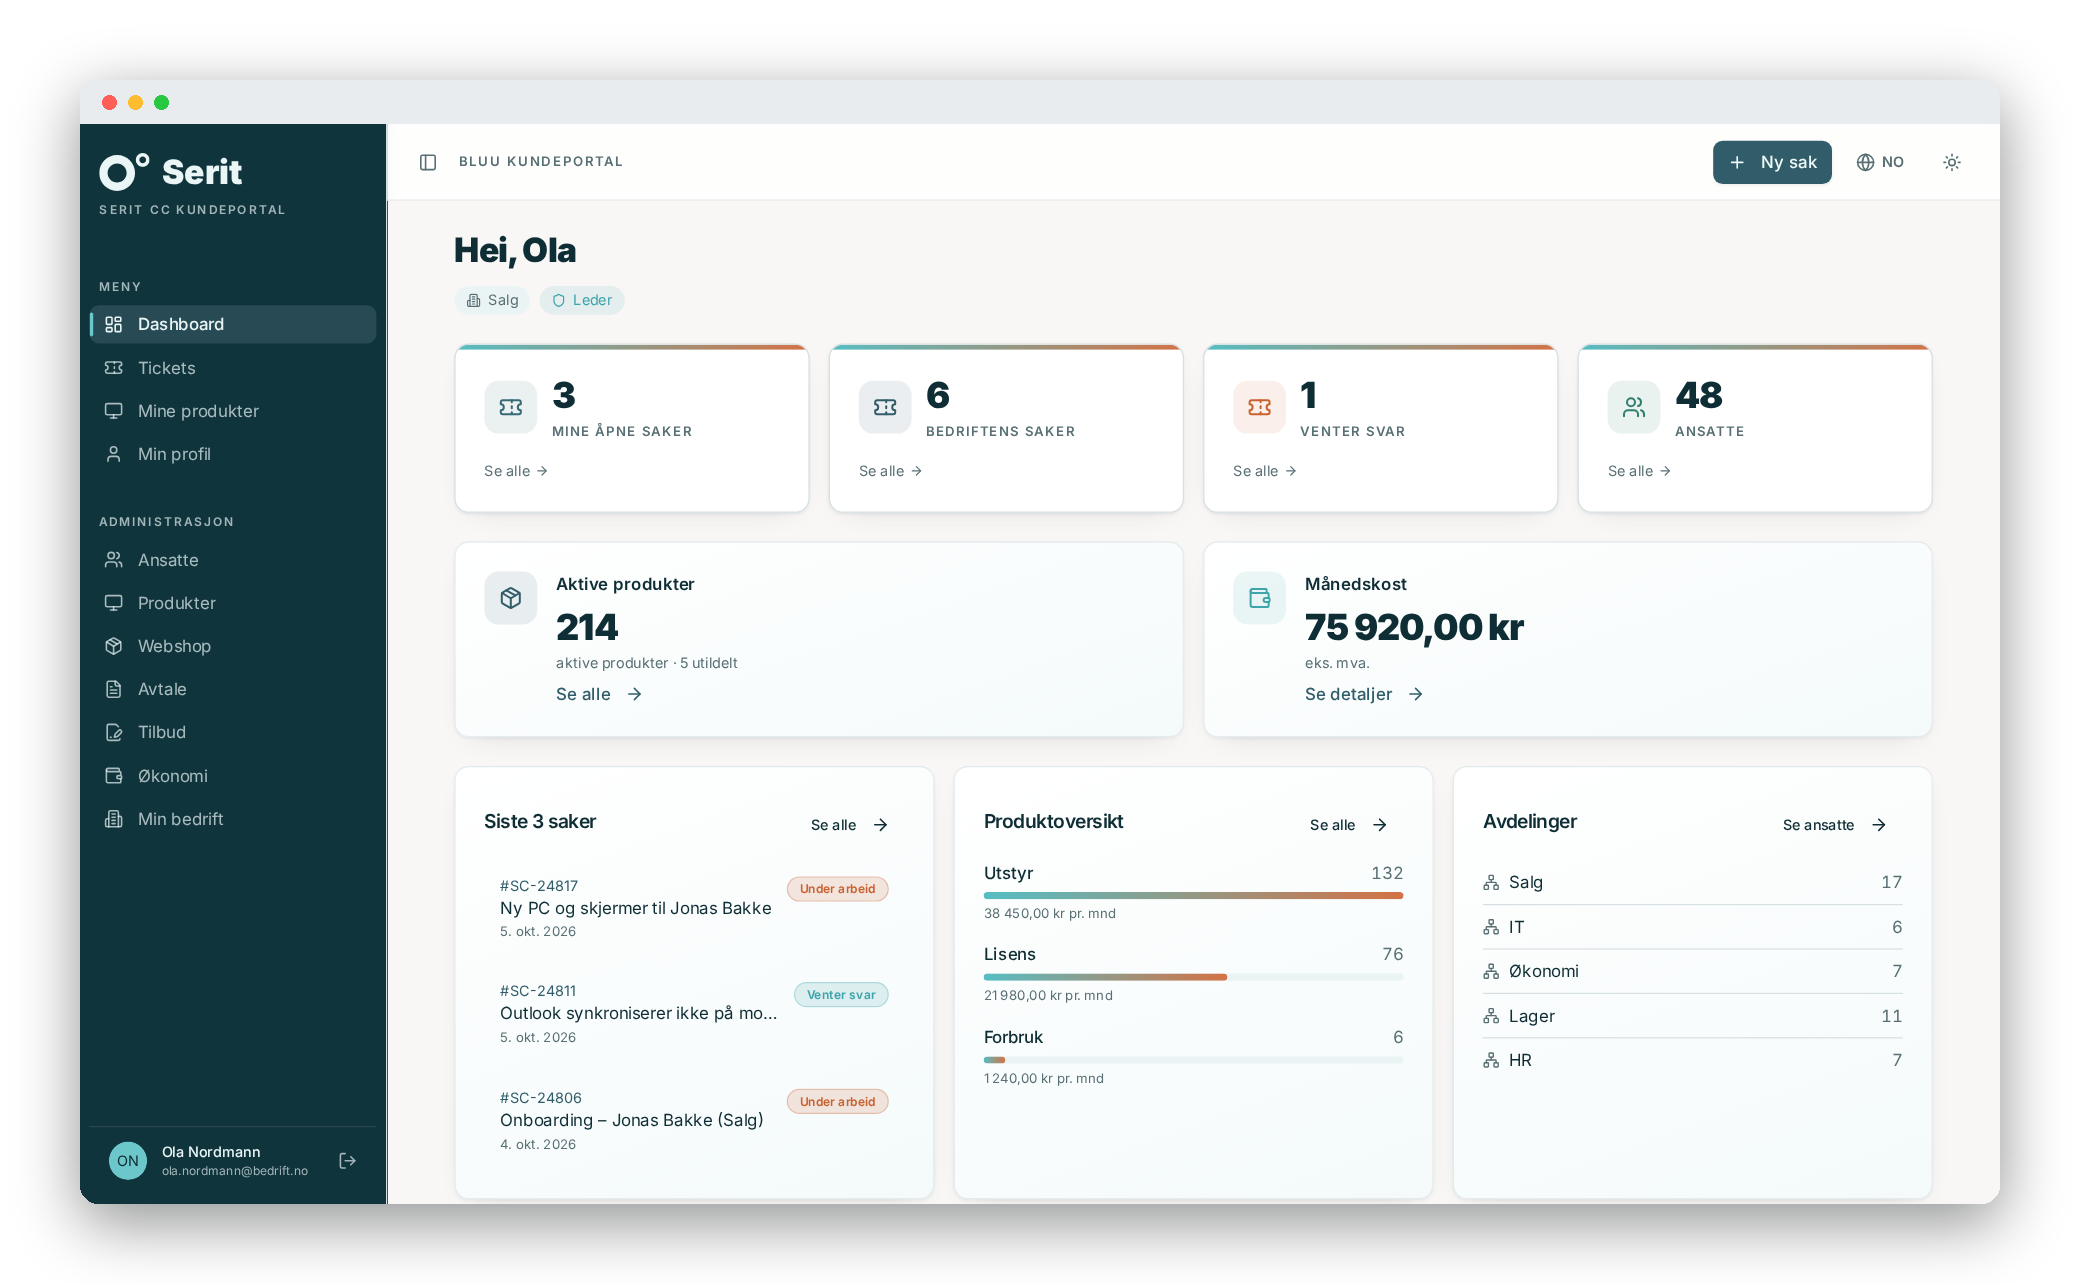Open the NO language selector
This screenshot has width=2080, height=1284.
click(x=1880, y=162)
